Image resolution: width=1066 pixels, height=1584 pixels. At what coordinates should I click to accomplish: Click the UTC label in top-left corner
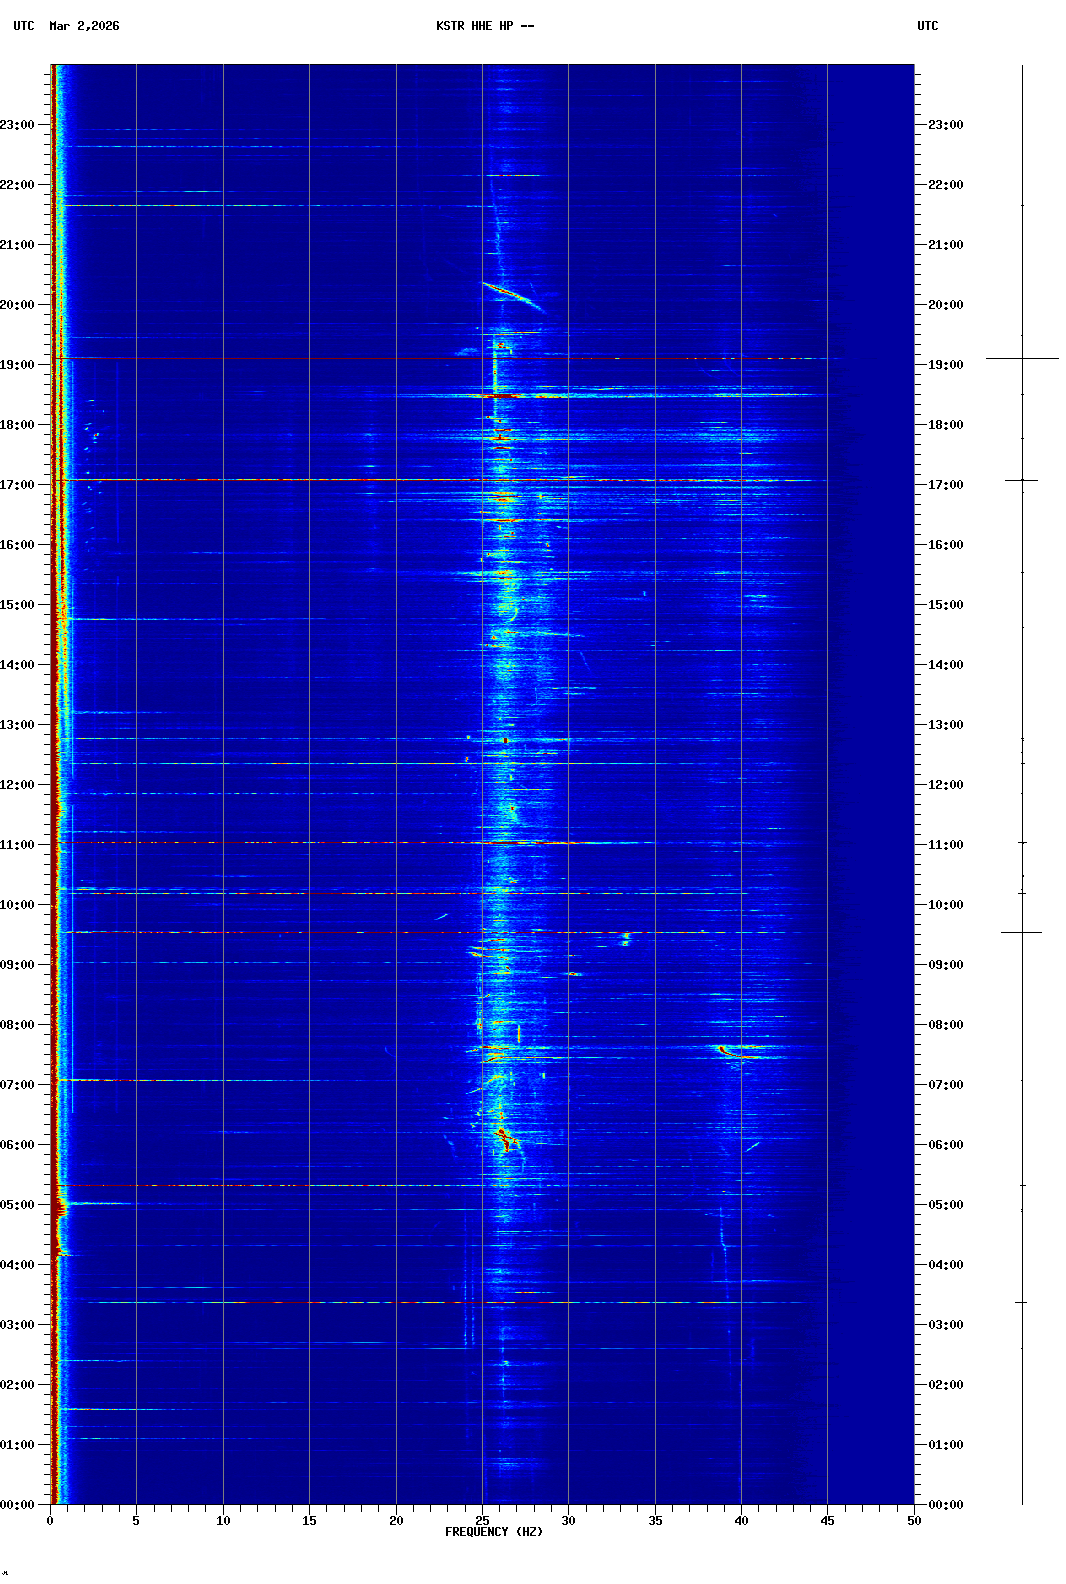tap(24, 26)
